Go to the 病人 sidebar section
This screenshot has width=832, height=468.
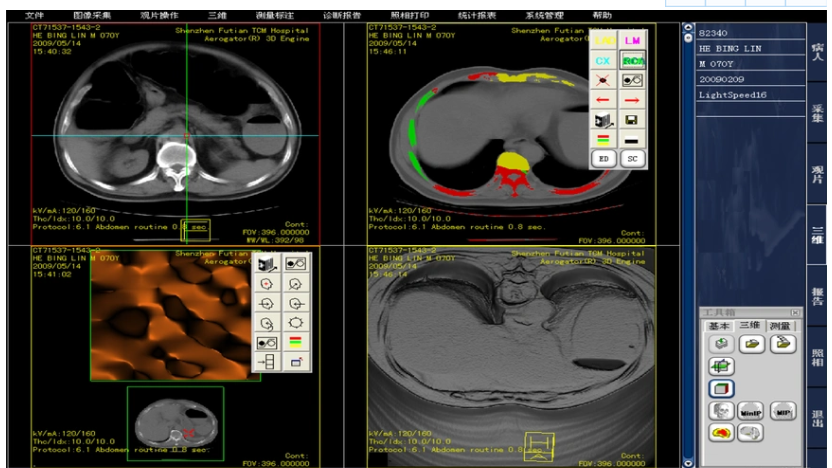tap(817, 51)
